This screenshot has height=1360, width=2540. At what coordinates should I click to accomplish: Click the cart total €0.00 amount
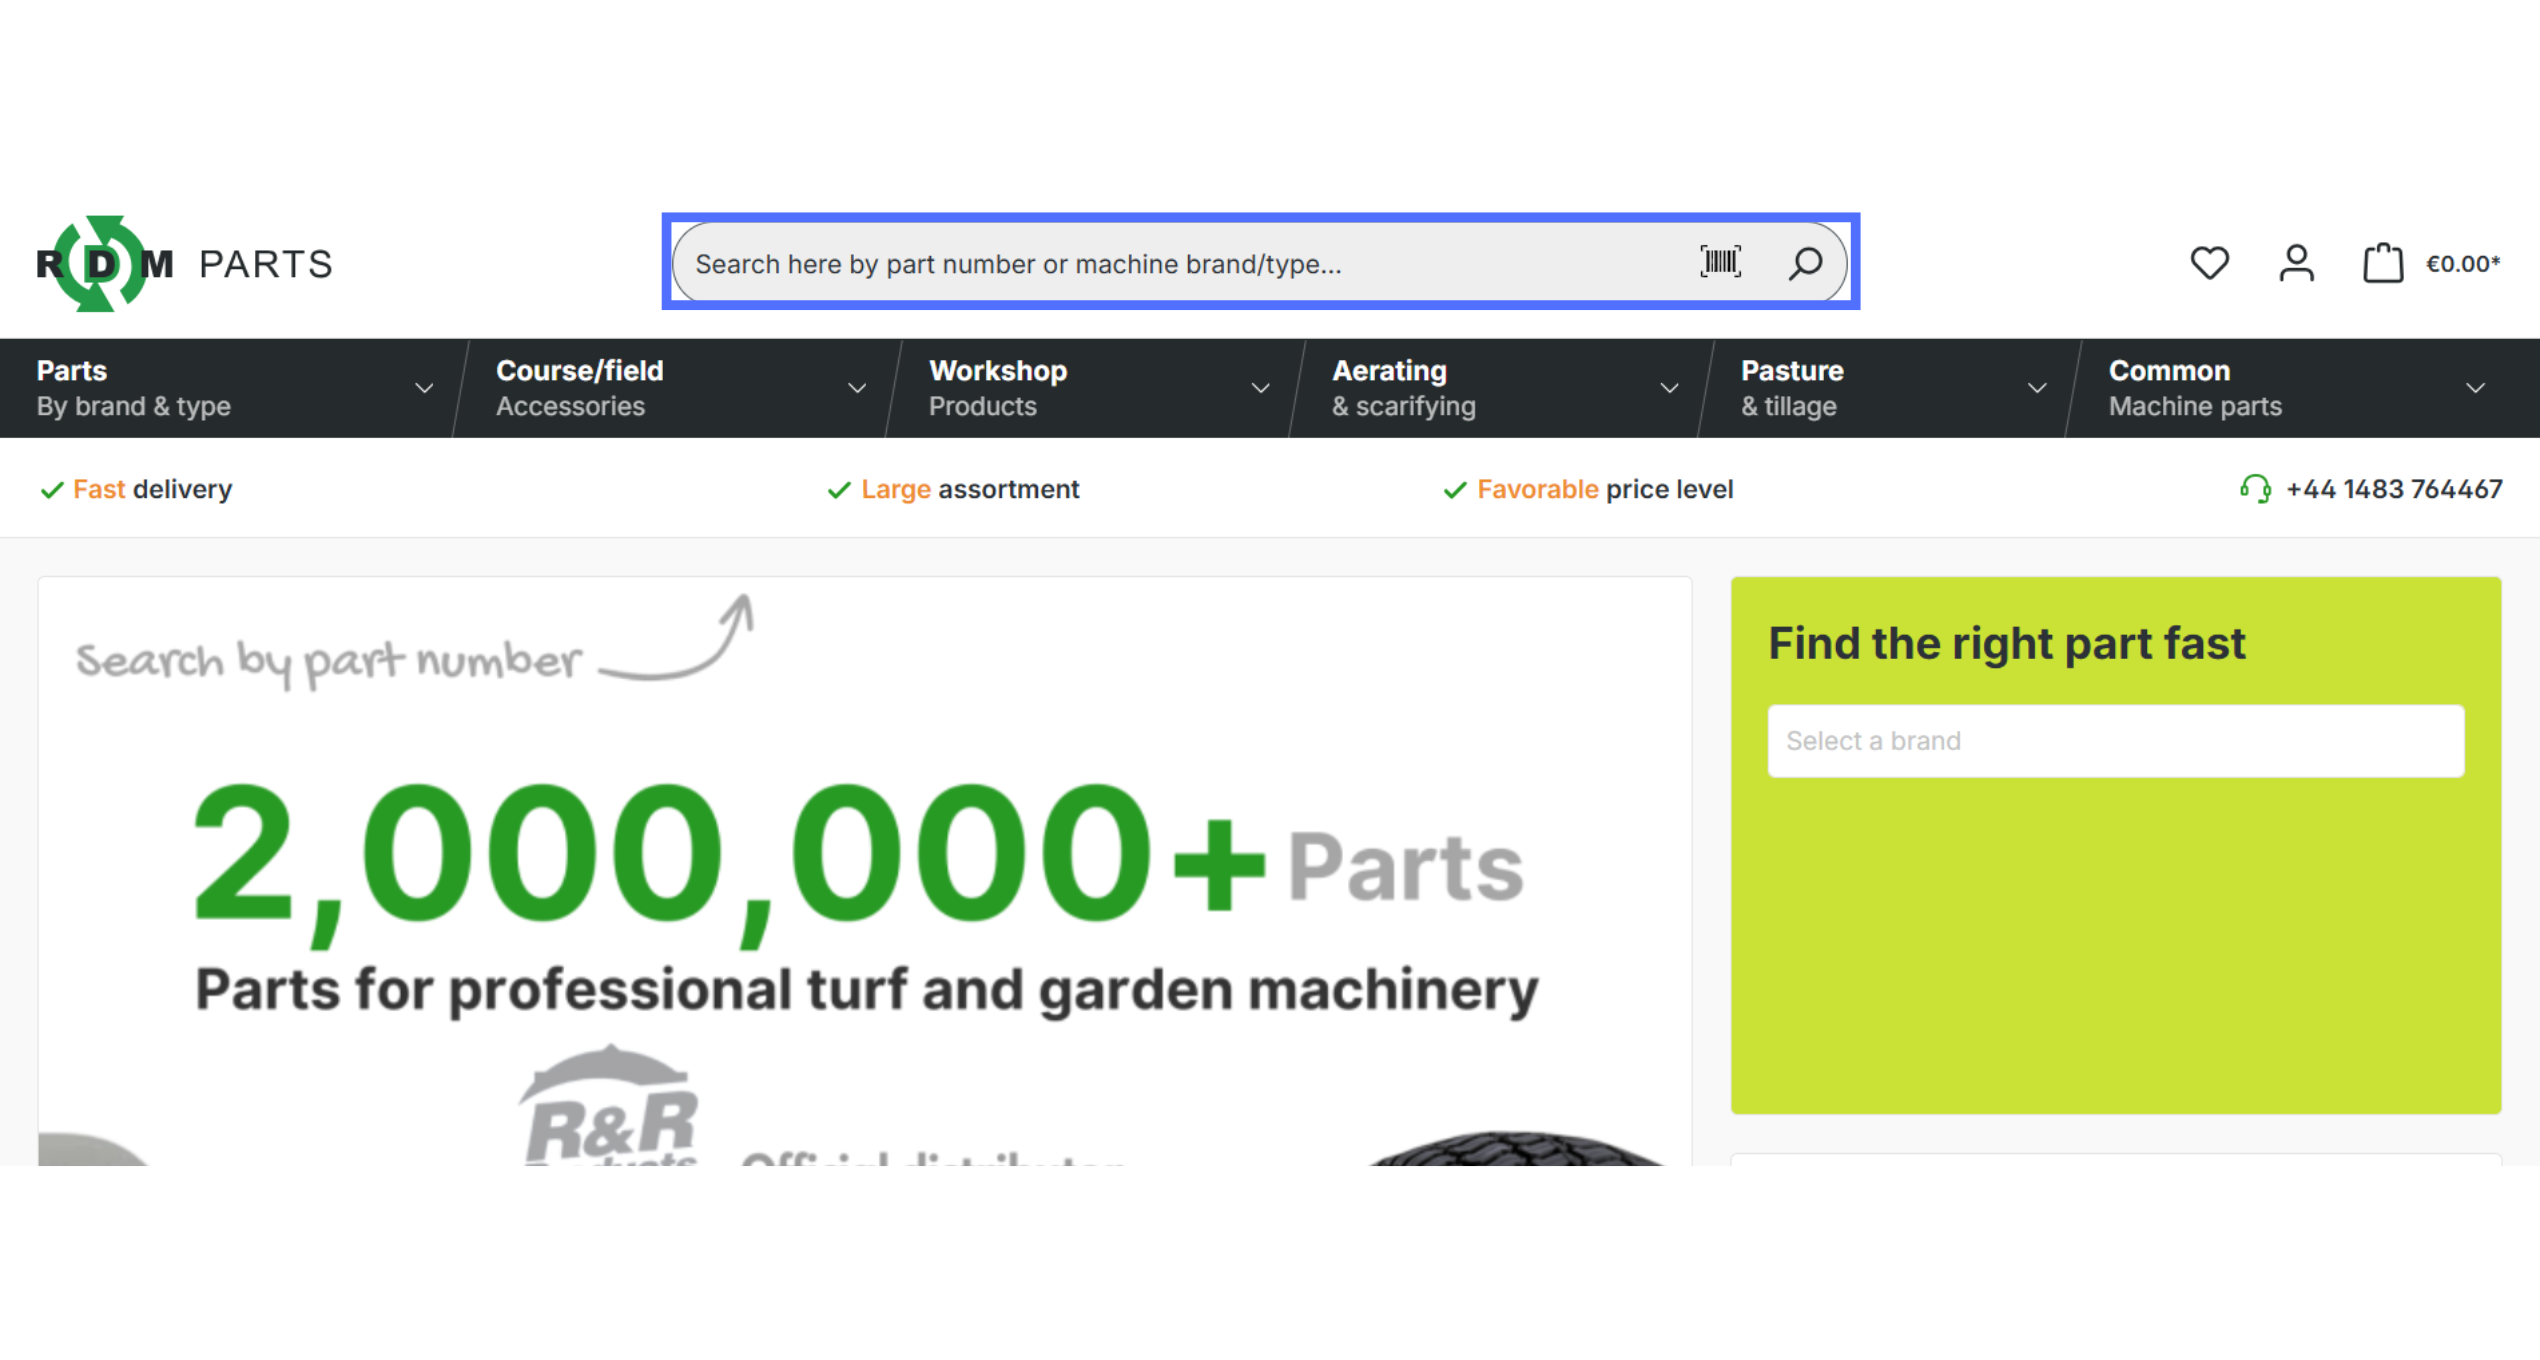pyautogui.click(x=2462, y=264)
